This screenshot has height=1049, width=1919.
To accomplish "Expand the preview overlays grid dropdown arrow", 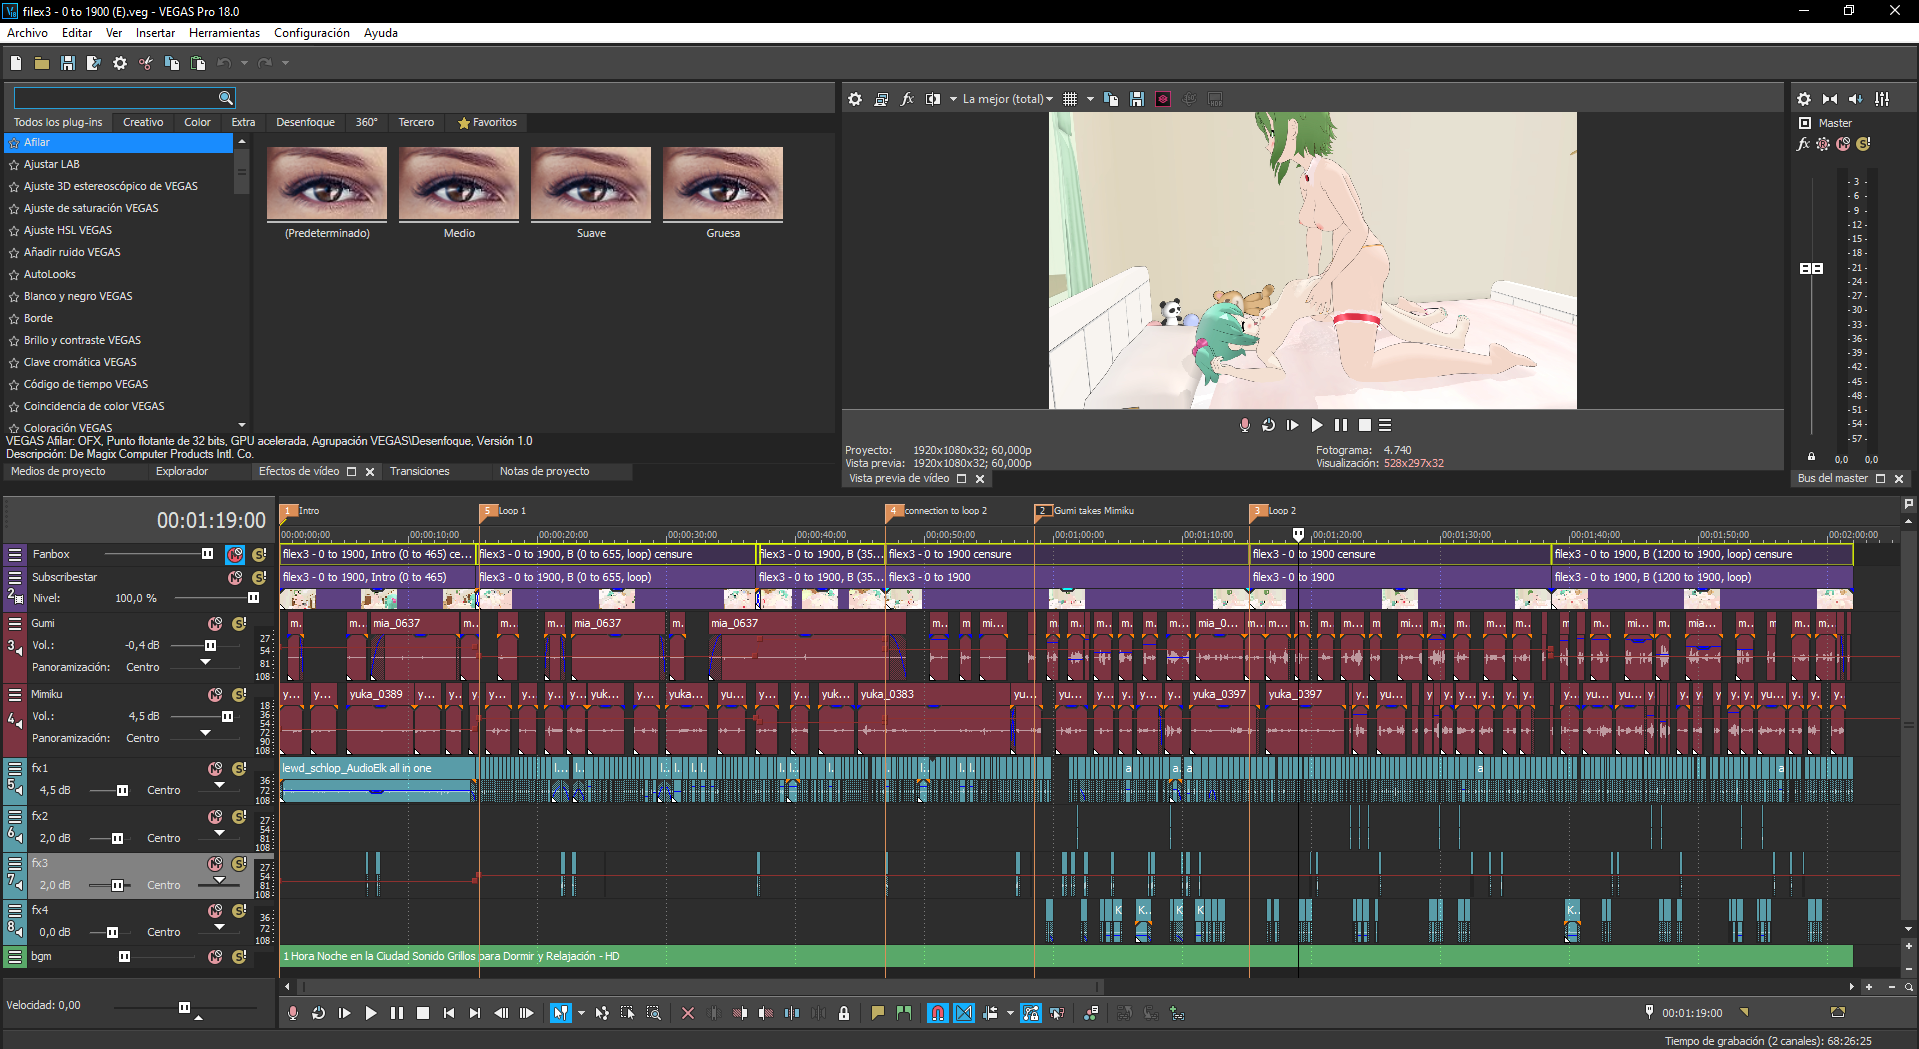I will (1090, 99).
